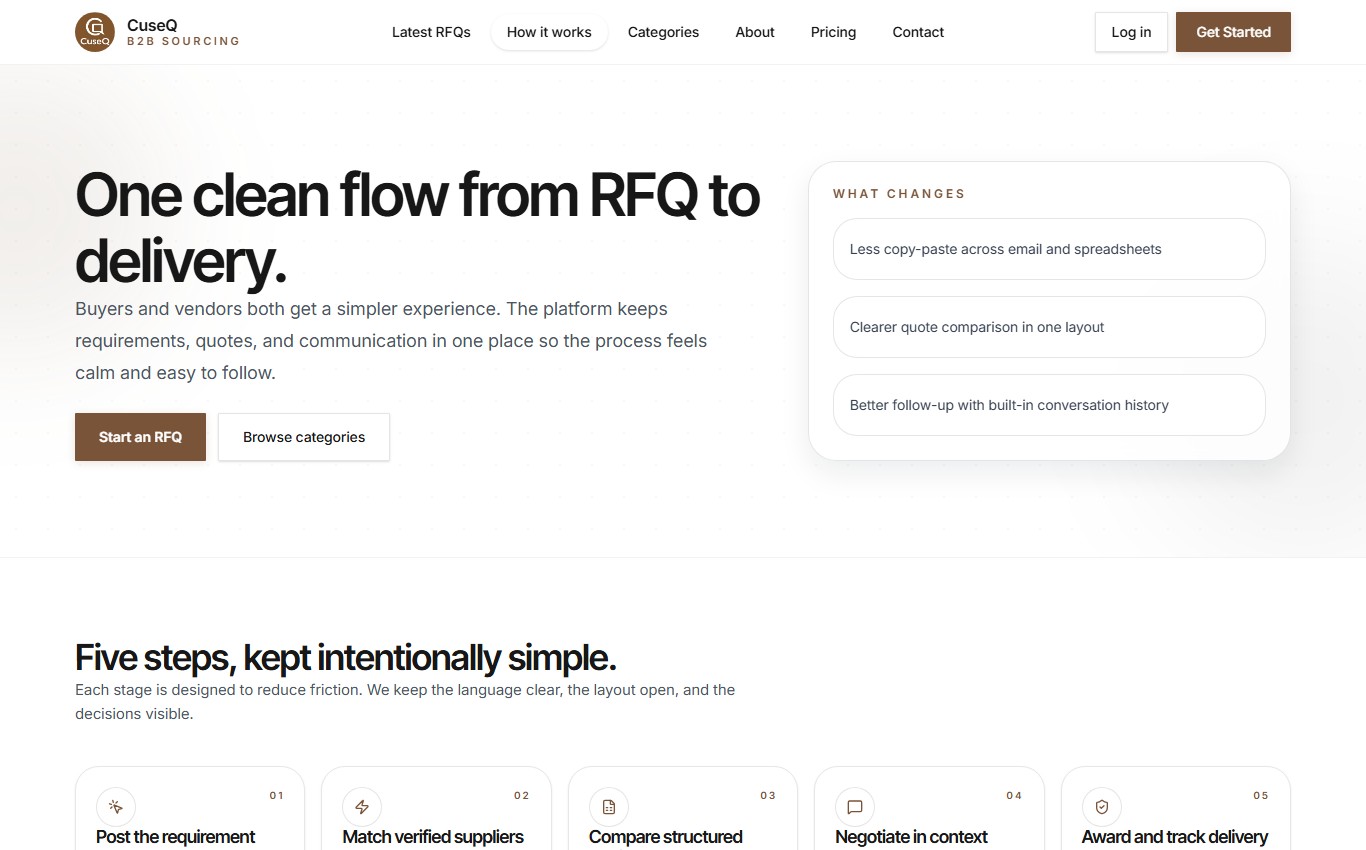The height and width of the screenshot is (850, 1366).
Task: Click the CuseQ brand name text
Action: [x=152, y=25]
